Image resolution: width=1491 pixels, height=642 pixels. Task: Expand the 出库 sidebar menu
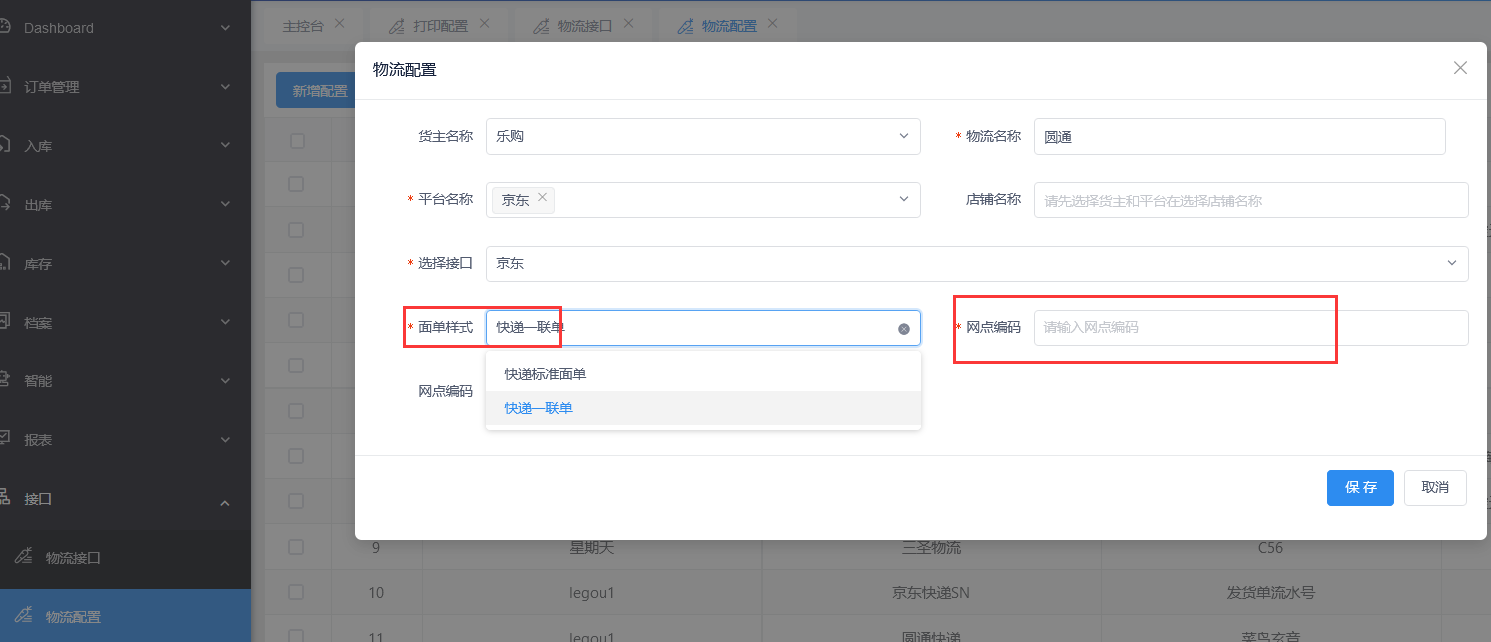pos(125,205)
